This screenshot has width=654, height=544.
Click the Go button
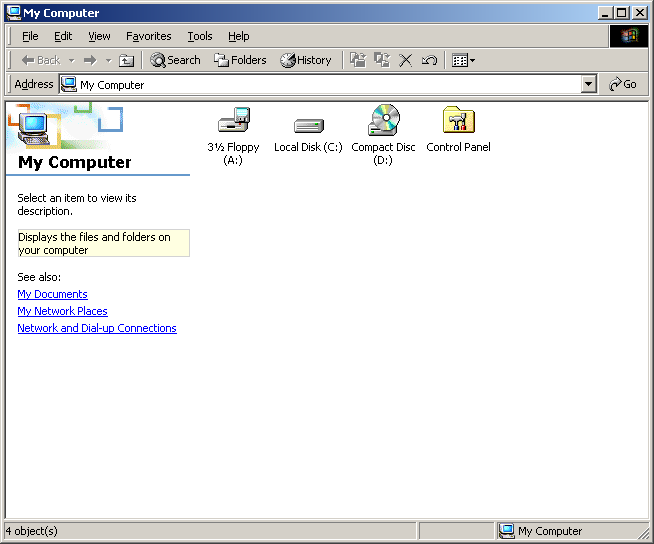(x=623, y=84)
